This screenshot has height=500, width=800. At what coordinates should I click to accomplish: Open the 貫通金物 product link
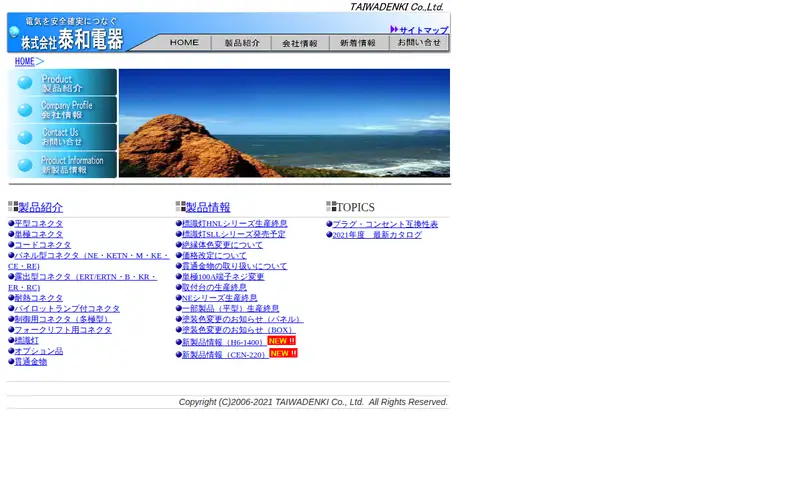(x=30, y=362)
